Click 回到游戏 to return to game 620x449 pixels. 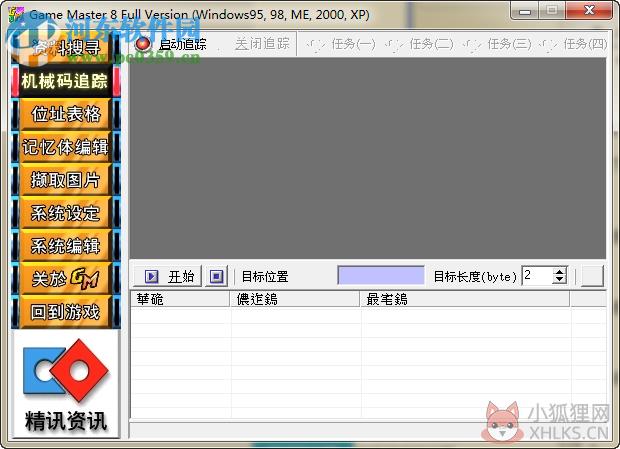coord(66,312)
